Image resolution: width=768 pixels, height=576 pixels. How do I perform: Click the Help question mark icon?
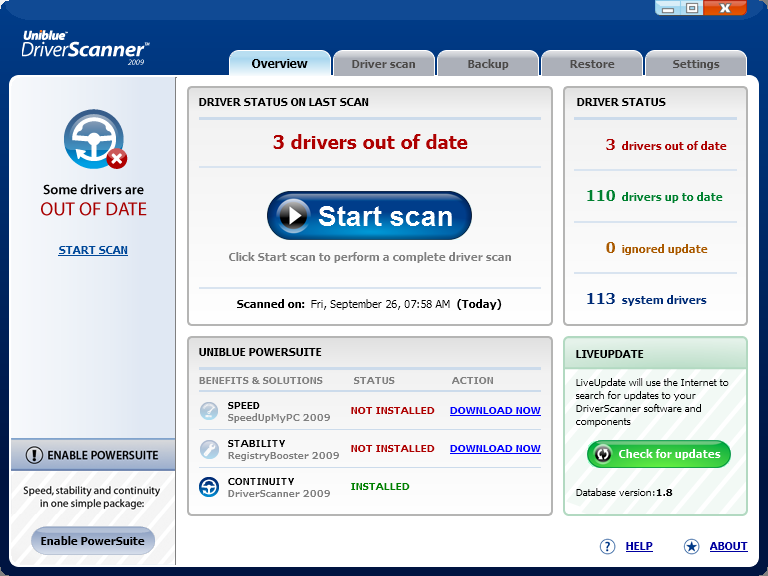pyautogui.click(x=607, y=546)
